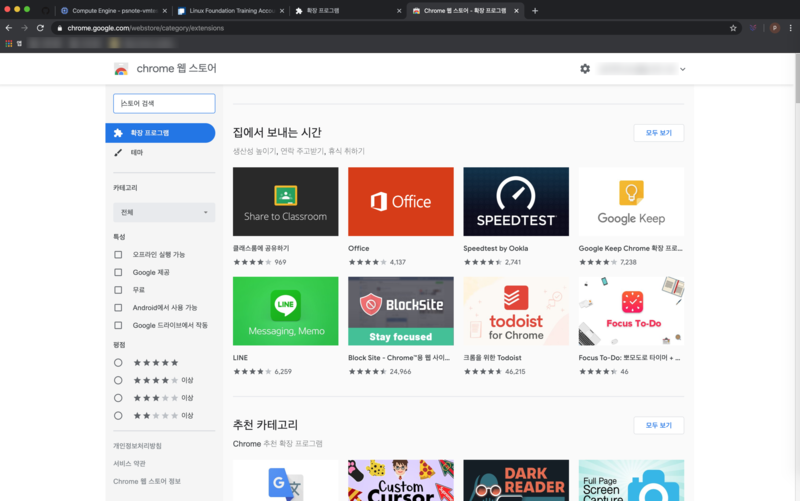
Task: Open the web store settings gear
Action: [x=585, y=68]
